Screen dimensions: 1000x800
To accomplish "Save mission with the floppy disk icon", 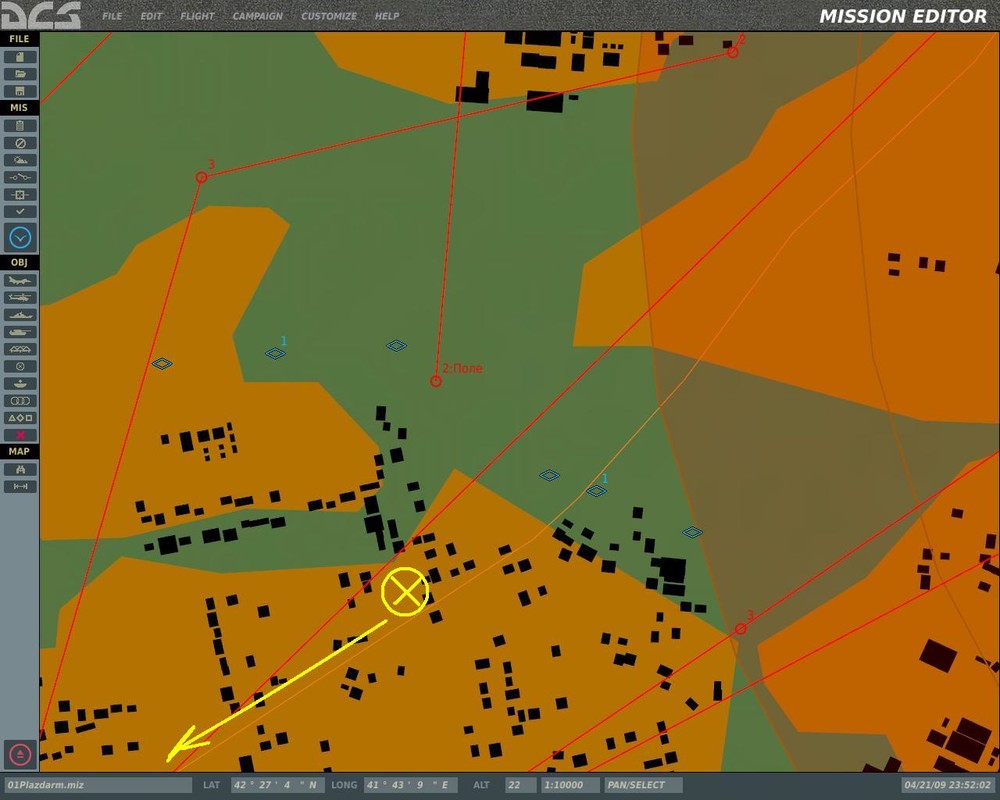I will 20,91.
